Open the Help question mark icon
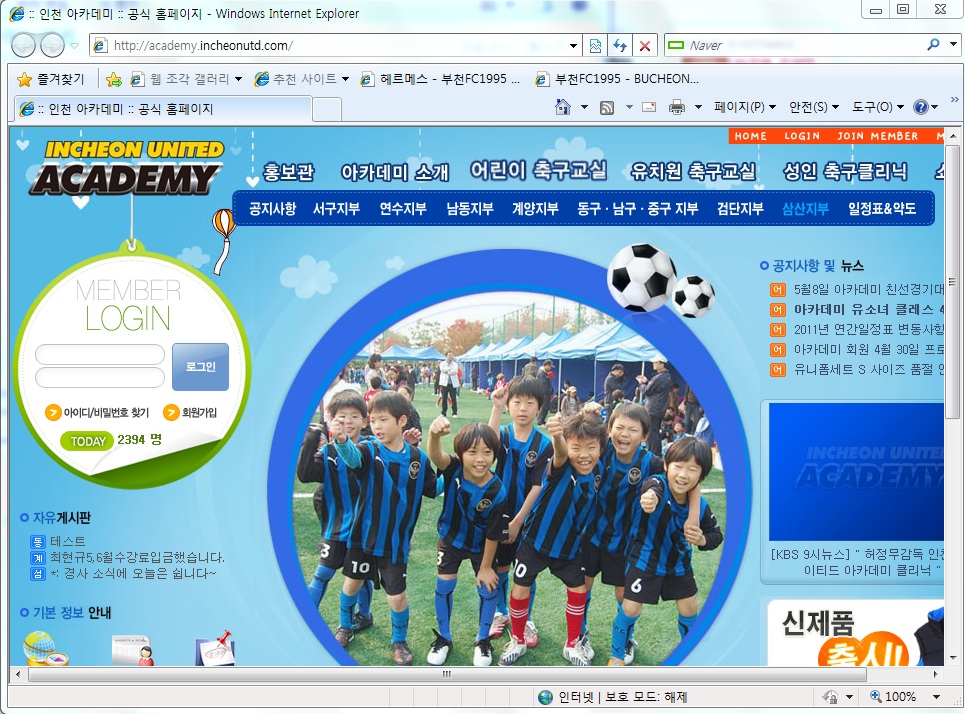Image resolution: width=965 pixels, height=714 pixels. (920, 107)
